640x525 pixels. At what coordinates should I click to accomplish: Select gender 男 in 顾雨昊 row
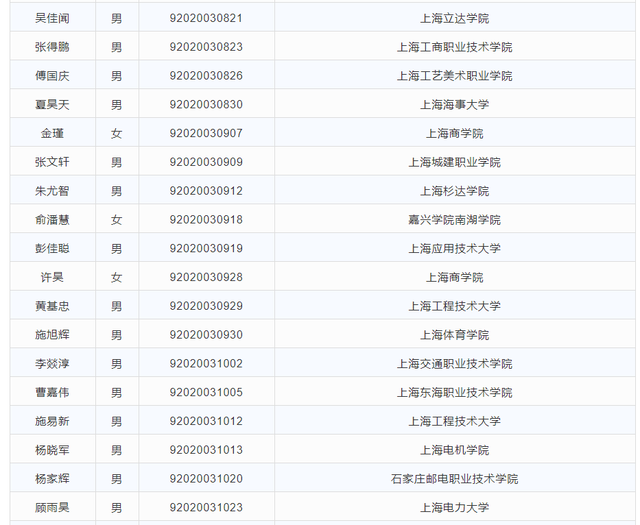(x=117, y=507)
